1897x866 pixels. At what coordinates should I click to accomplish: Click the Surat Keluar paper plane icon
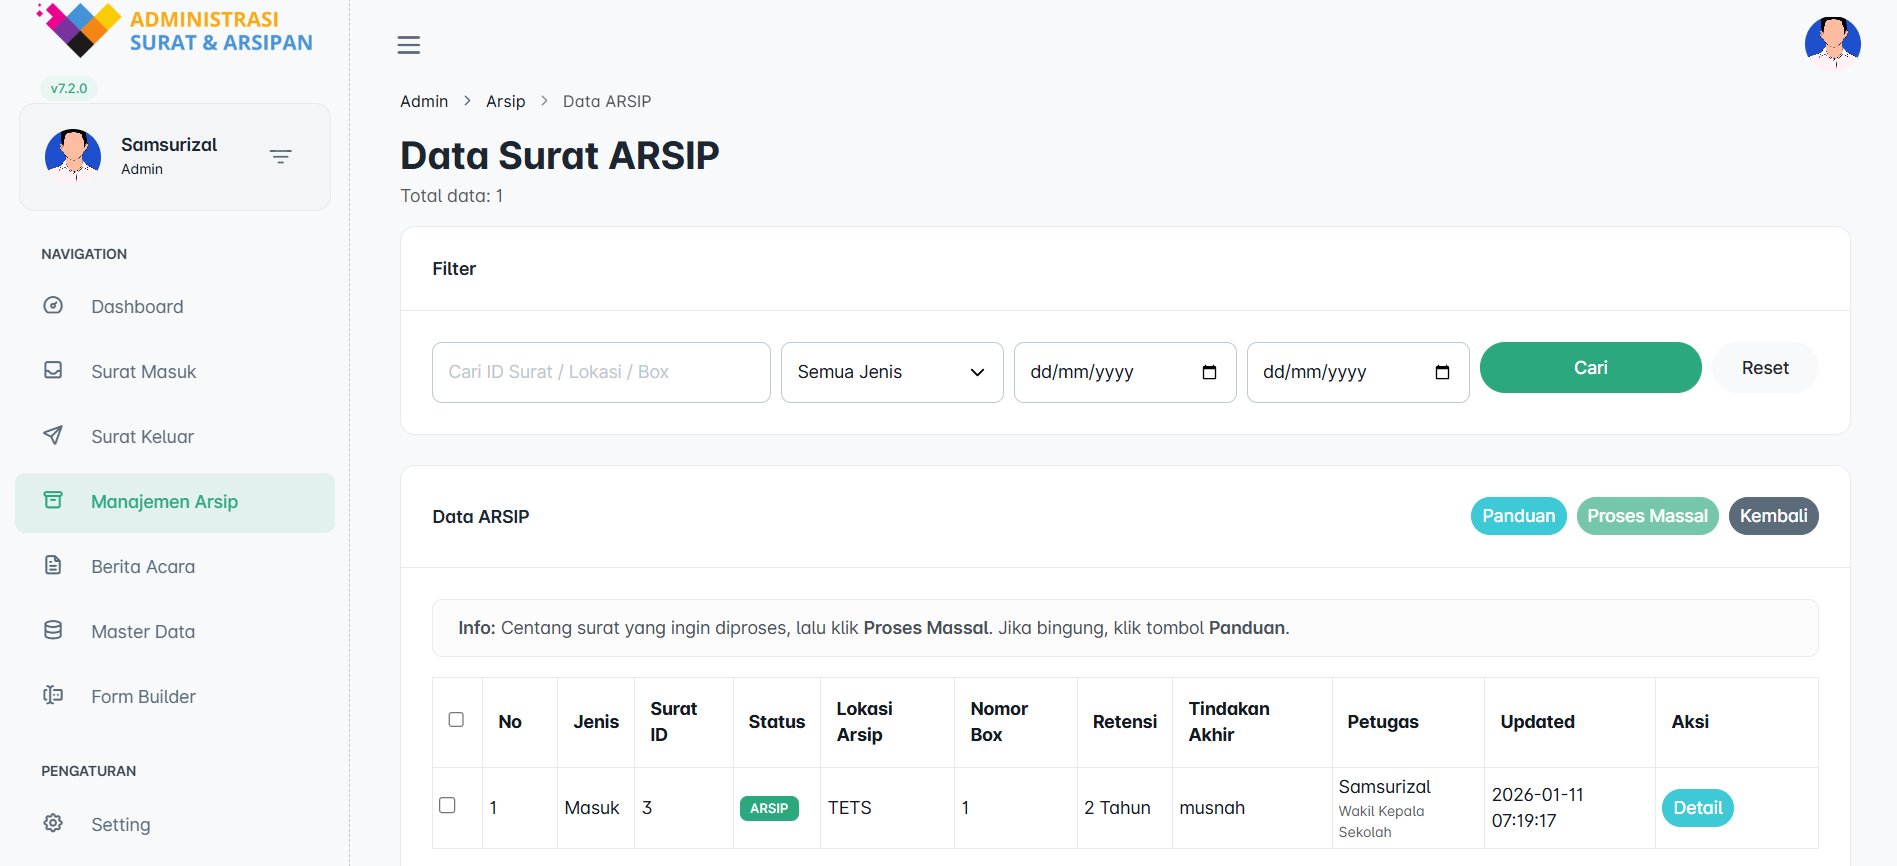click(x=53, y=436)
